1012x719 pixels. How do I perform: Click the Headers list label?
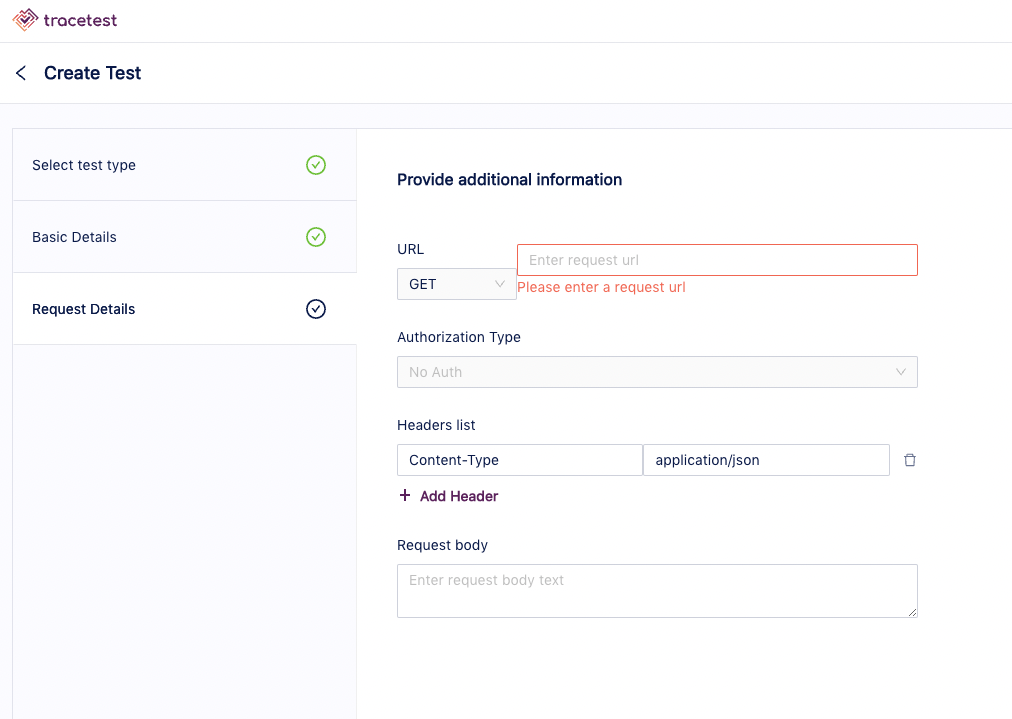click(436, 425)
